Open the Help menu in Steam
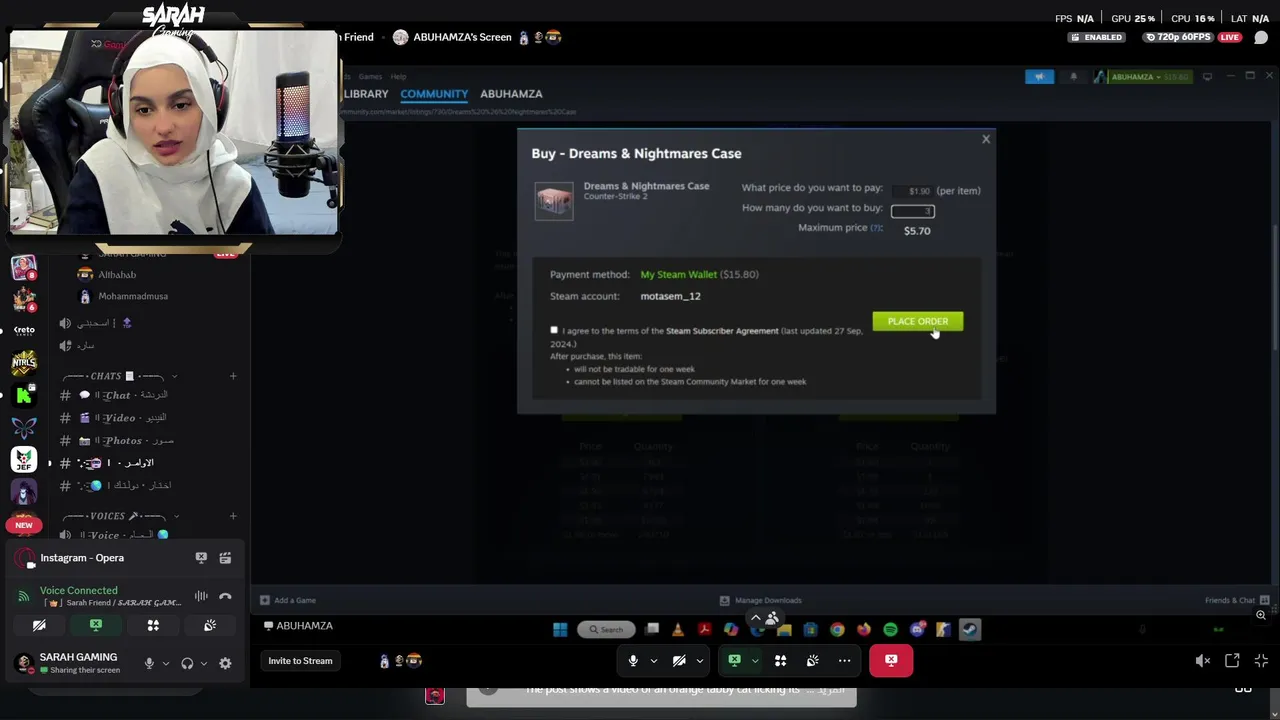The width and height of the screenshot is (1280, 720). (398, 76)
